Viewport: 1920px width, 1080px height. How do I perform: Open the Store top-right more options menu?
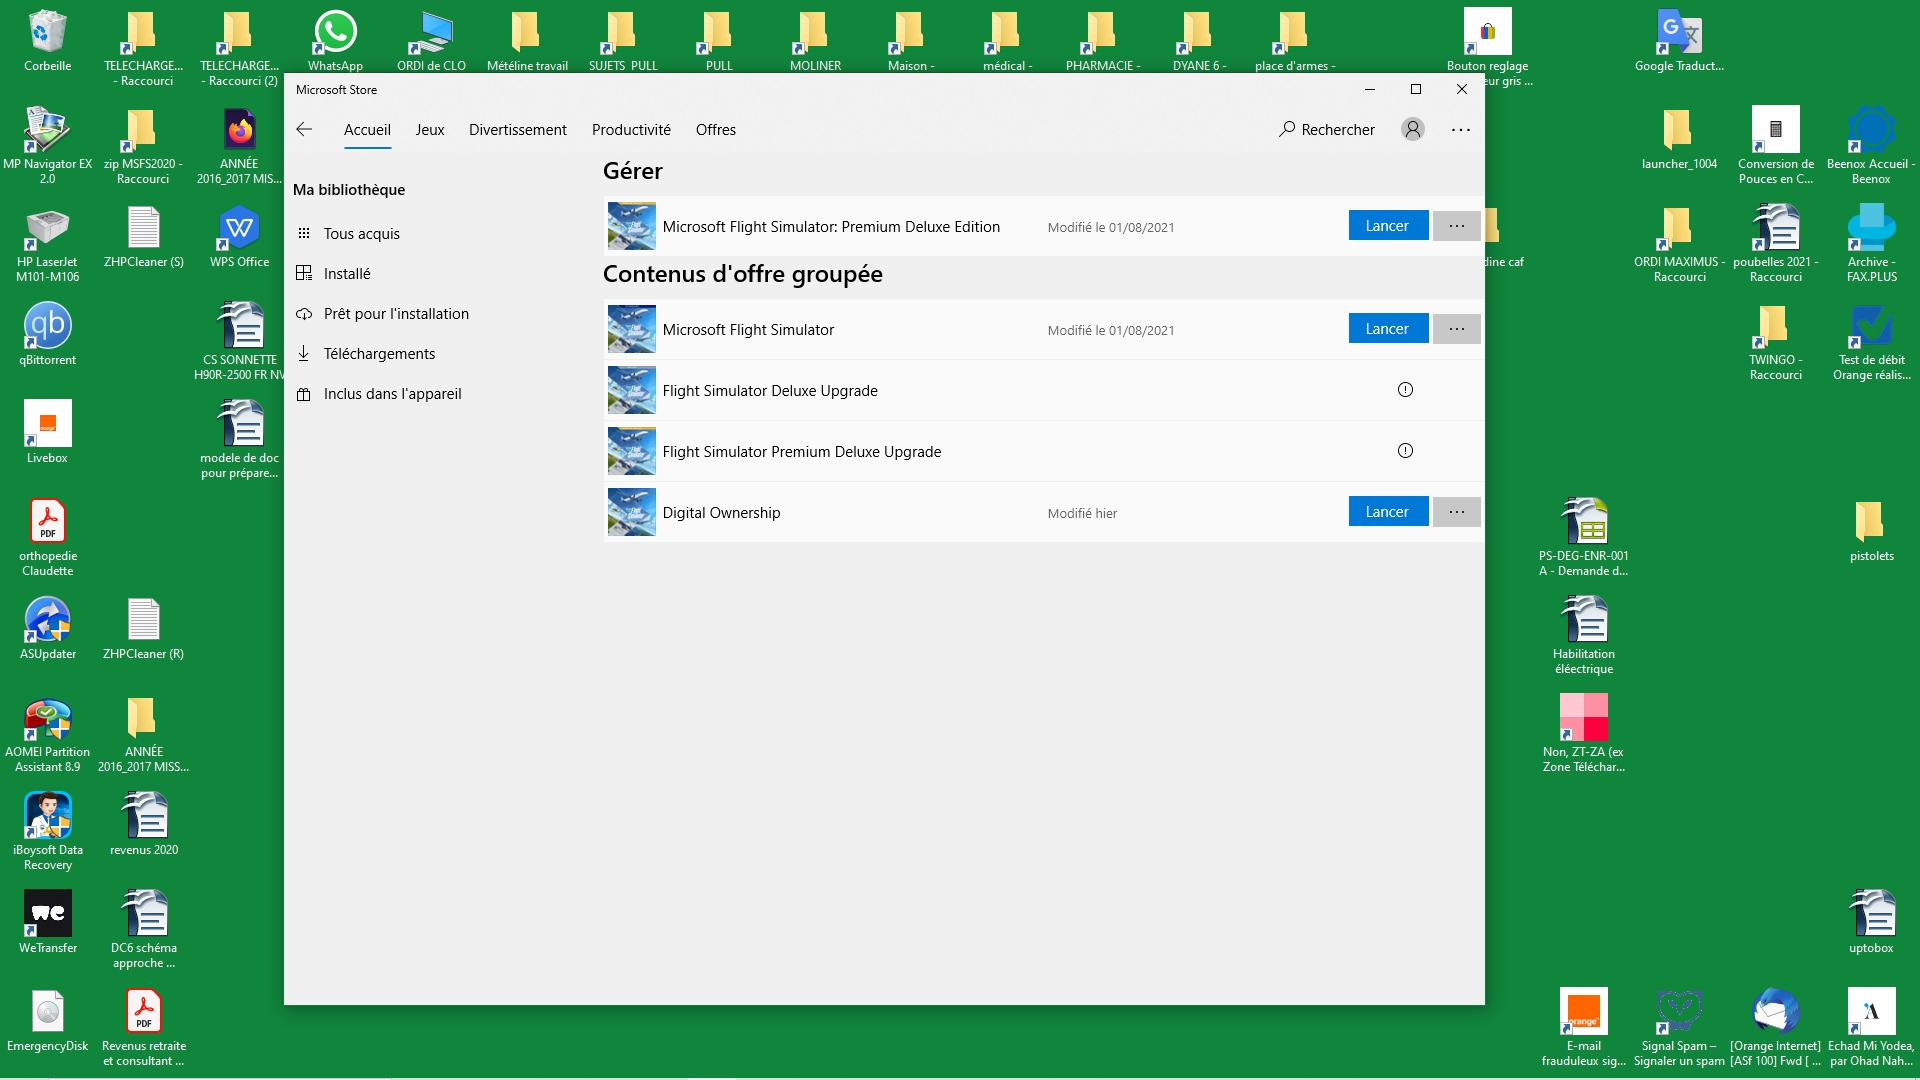point(1461,129)
